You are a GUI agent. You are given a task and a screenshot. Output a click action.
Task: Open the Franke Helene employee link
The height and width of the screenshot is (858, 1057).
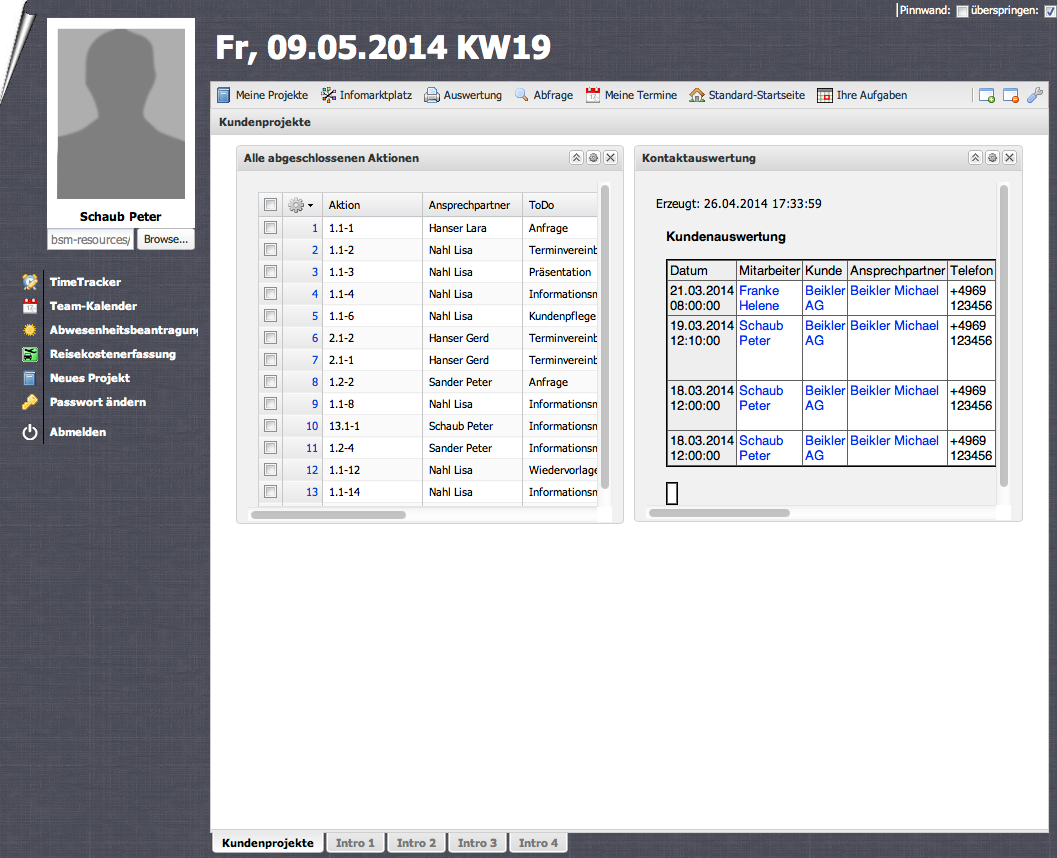758,298
